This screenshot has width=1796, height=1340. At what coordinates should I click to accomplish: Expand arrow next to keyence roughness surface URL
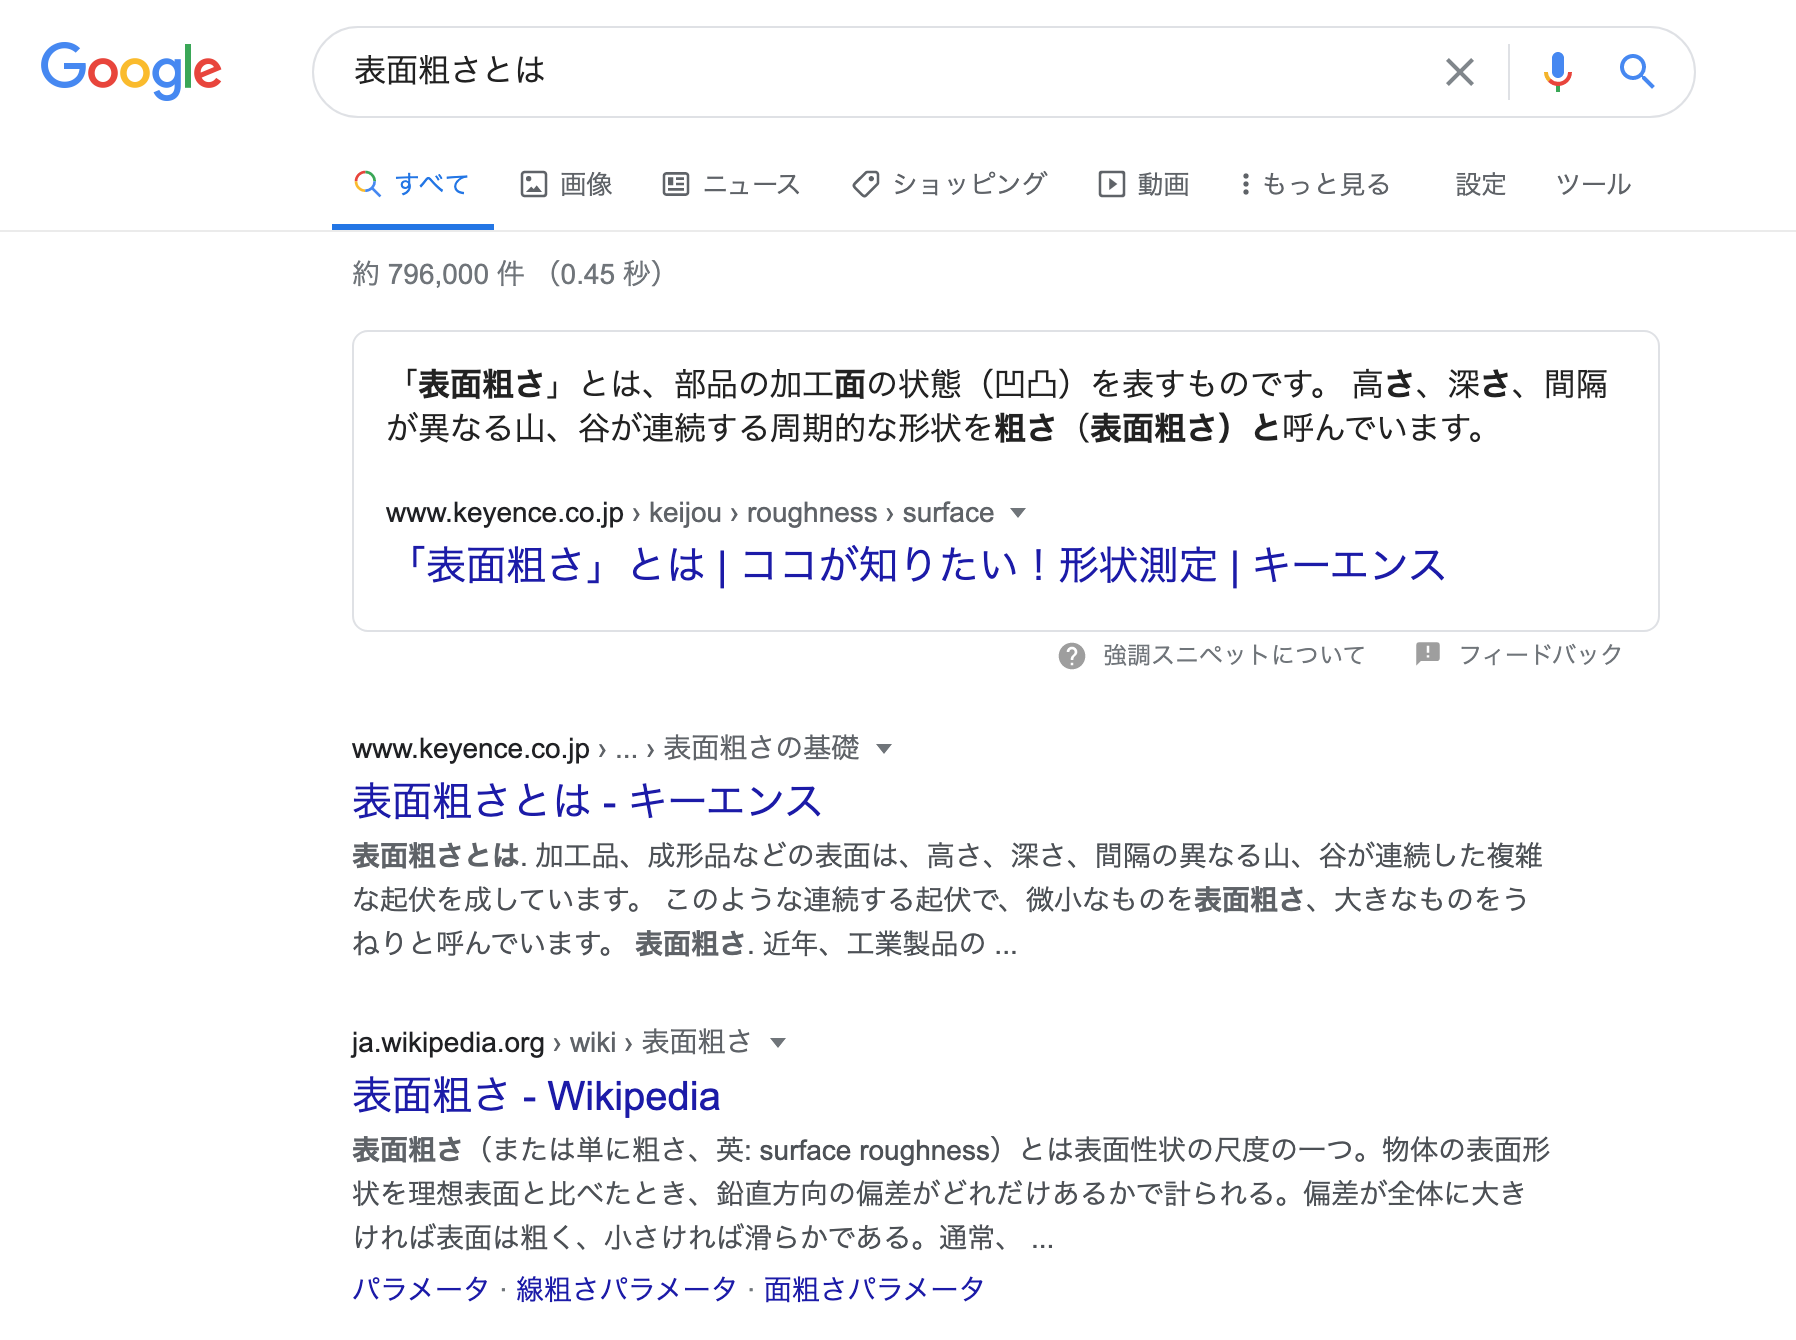tap(1018, 513)
